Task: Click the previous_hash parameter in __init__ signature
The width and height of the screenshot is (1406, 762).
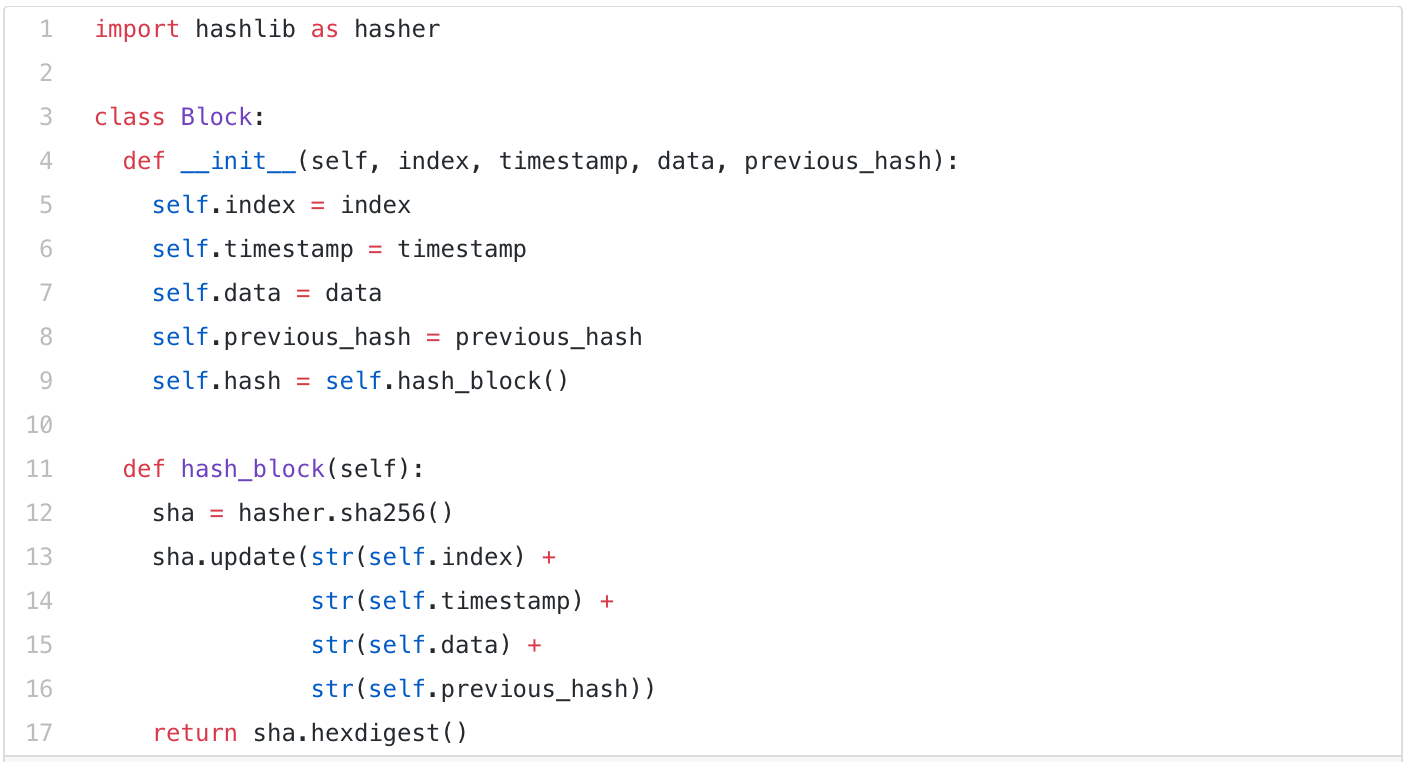Action: coord(837,161)
